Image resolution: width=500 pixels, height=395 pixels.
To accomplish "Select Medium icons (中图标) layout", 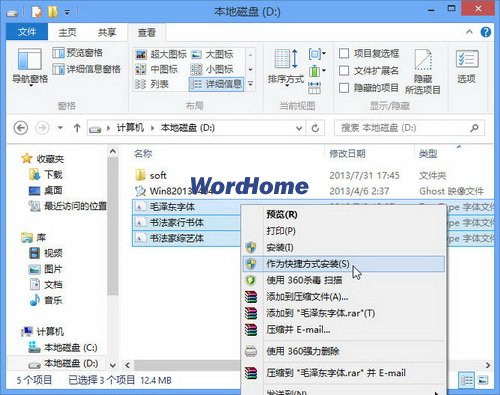I will pos(157,69).
